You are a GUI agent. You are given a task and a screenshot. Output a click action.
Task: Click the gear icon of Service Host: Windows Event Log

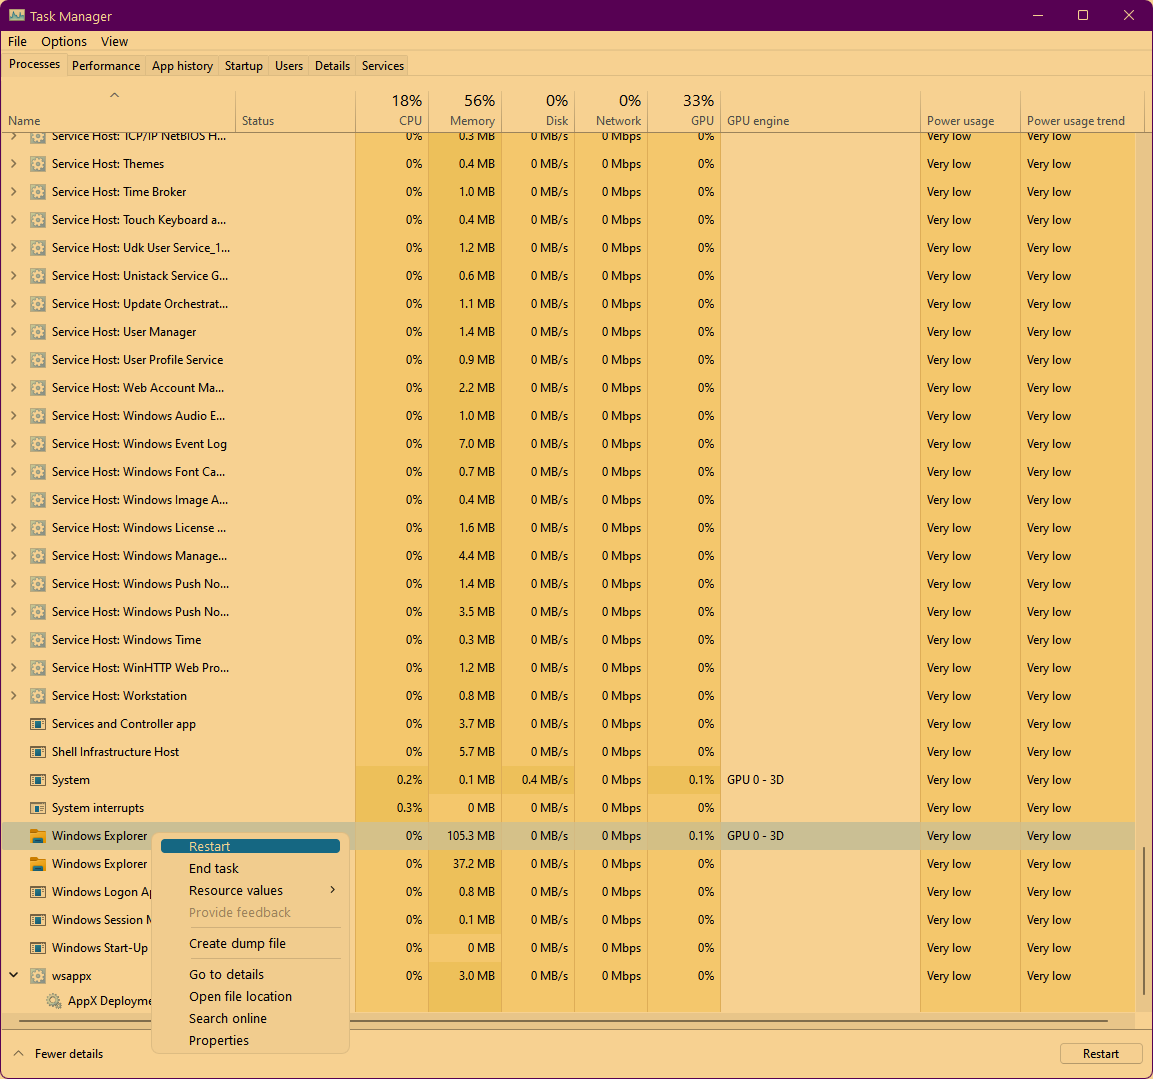(38, 444)
